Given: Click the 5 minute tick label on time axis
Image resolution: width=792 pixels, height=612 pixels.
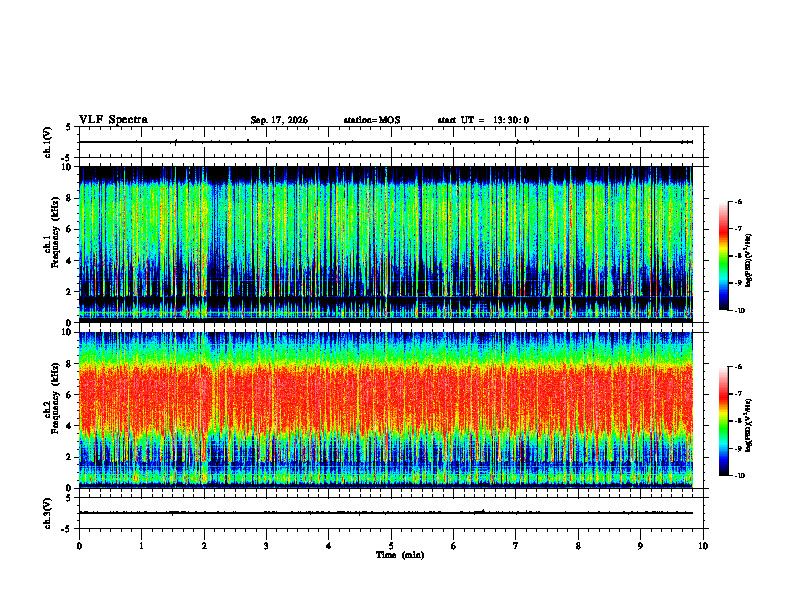Looking at the screenshot, I should click(391, 546).
